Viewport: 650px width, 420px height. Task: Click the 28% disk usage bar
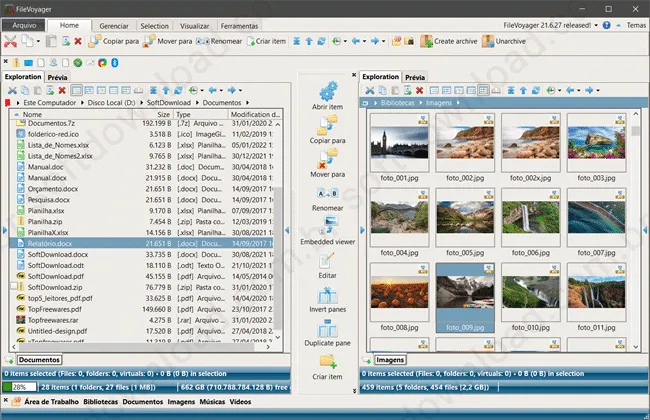coord(20,386)
